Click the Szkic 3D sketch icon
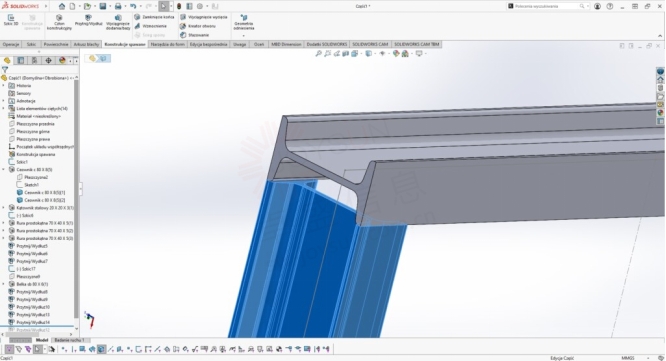 (11, 20)
